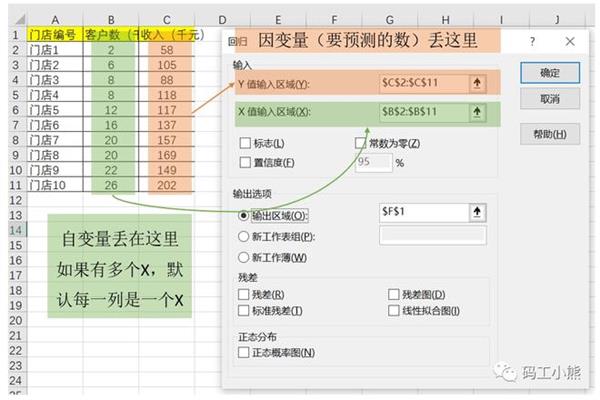This screenshot has width=600, height=400.
Task: Select row 14 header
Action: (x=16, y=230)
